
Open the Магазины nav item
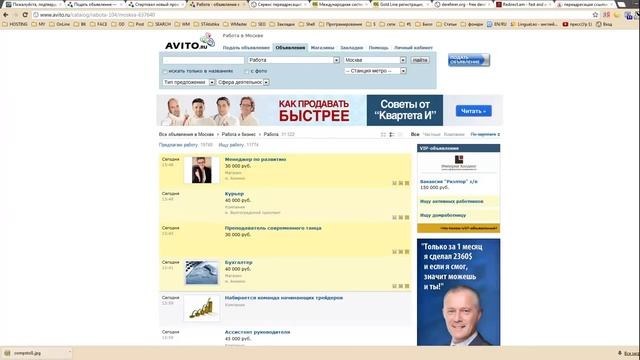[322, 48]
